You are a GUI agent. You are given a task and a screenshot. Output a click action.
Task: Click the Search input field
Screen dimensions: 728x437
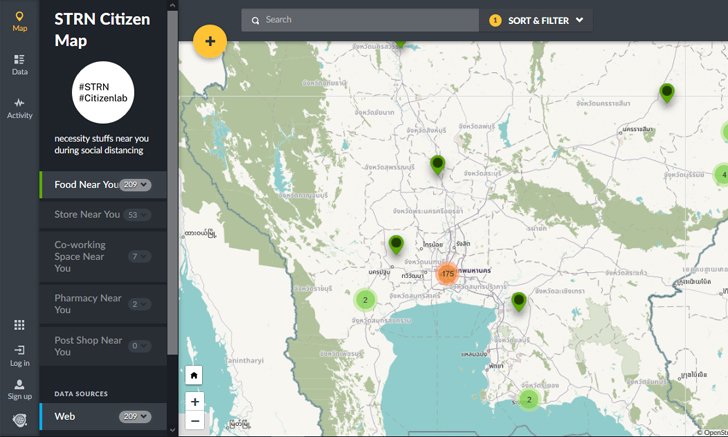[x=360, y=20]
